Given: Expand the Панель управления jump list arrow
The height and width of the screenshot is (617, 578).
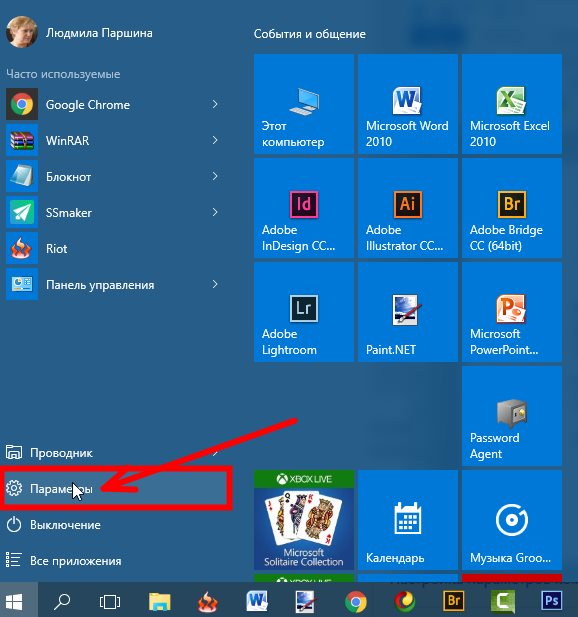Looking at the screenshot, I should (215, 284).
